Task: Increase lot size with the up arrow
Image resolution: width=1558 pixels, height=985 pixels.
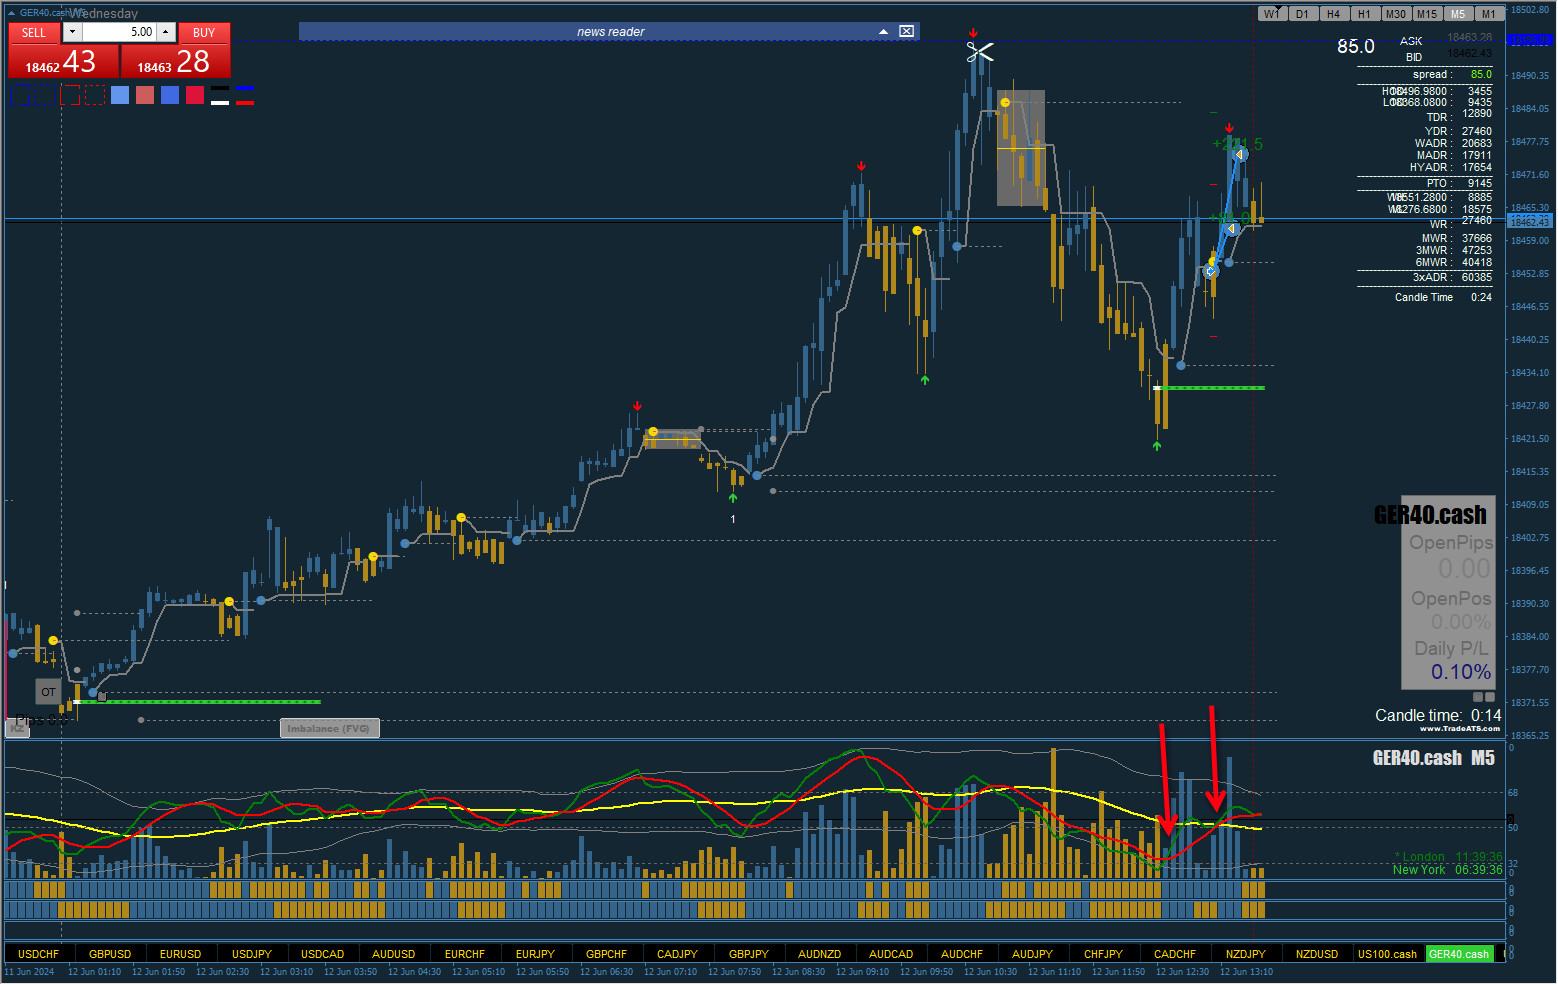Action: click(x=166, y=32)
